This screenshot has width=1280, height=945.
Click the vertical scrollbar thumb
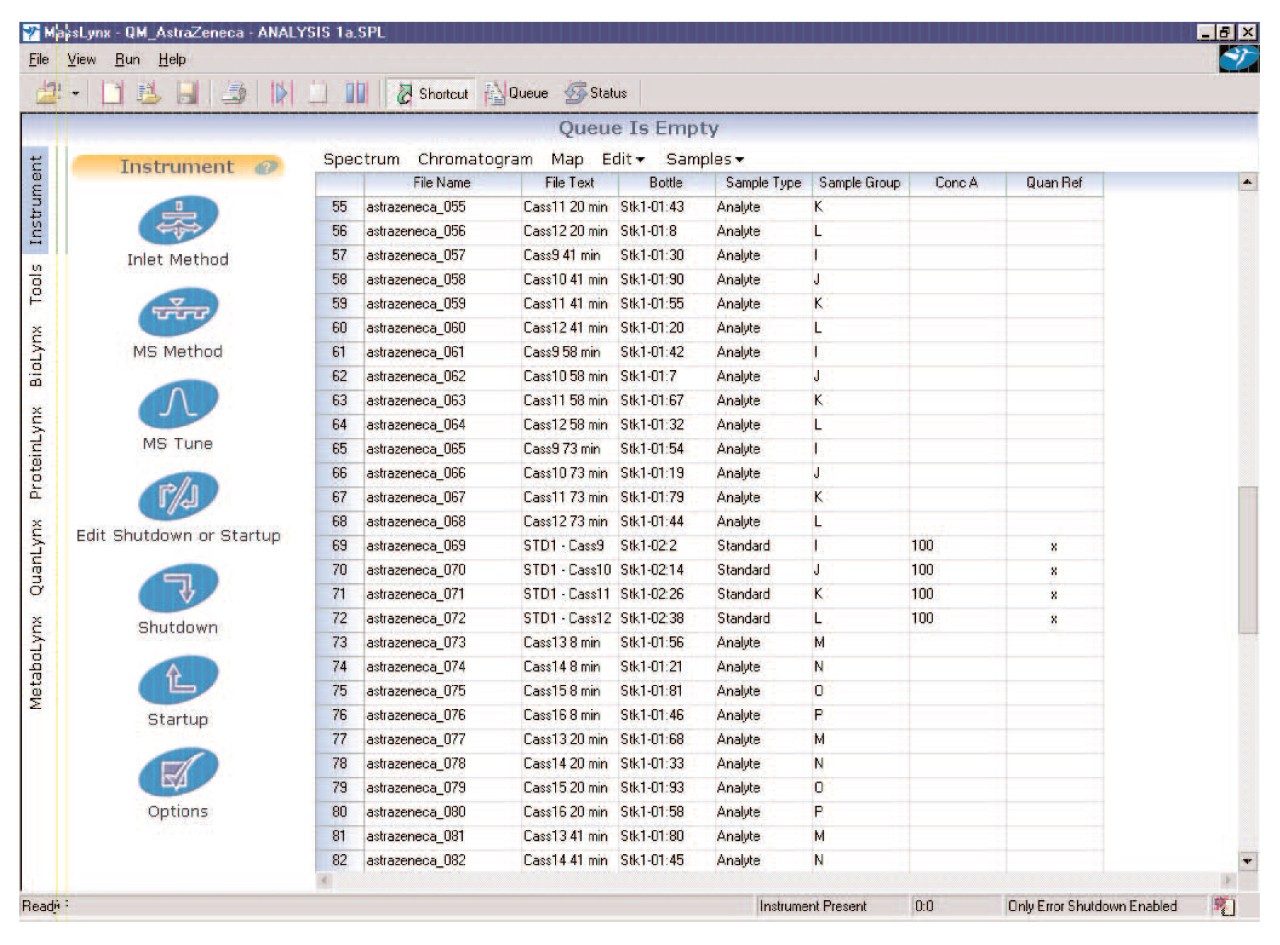click(x=1247, y=560)
